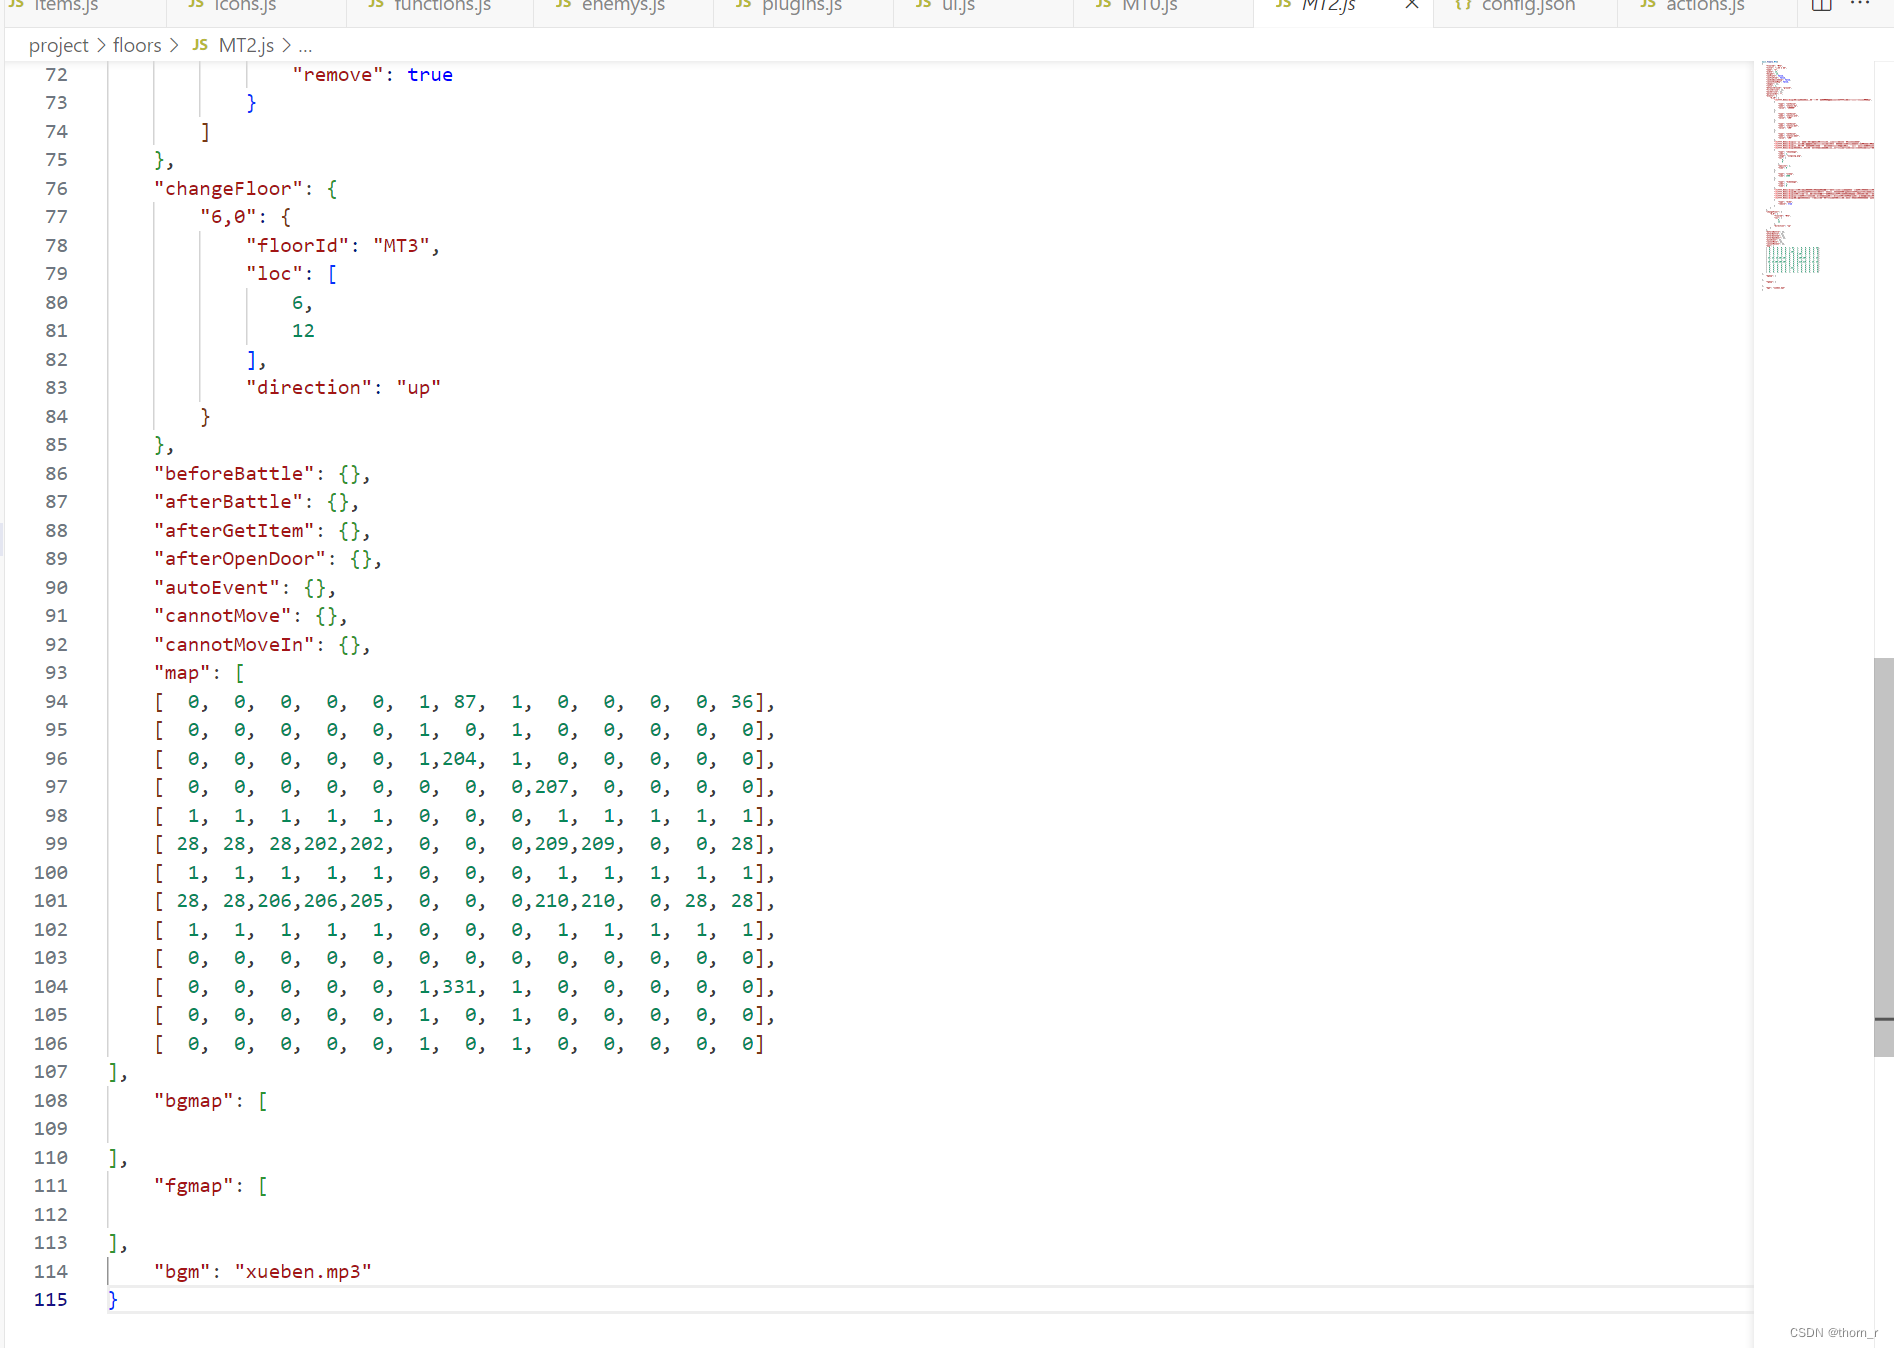
Task: Open the MT2.js breadcrumb item
Action: pos(246,45)
